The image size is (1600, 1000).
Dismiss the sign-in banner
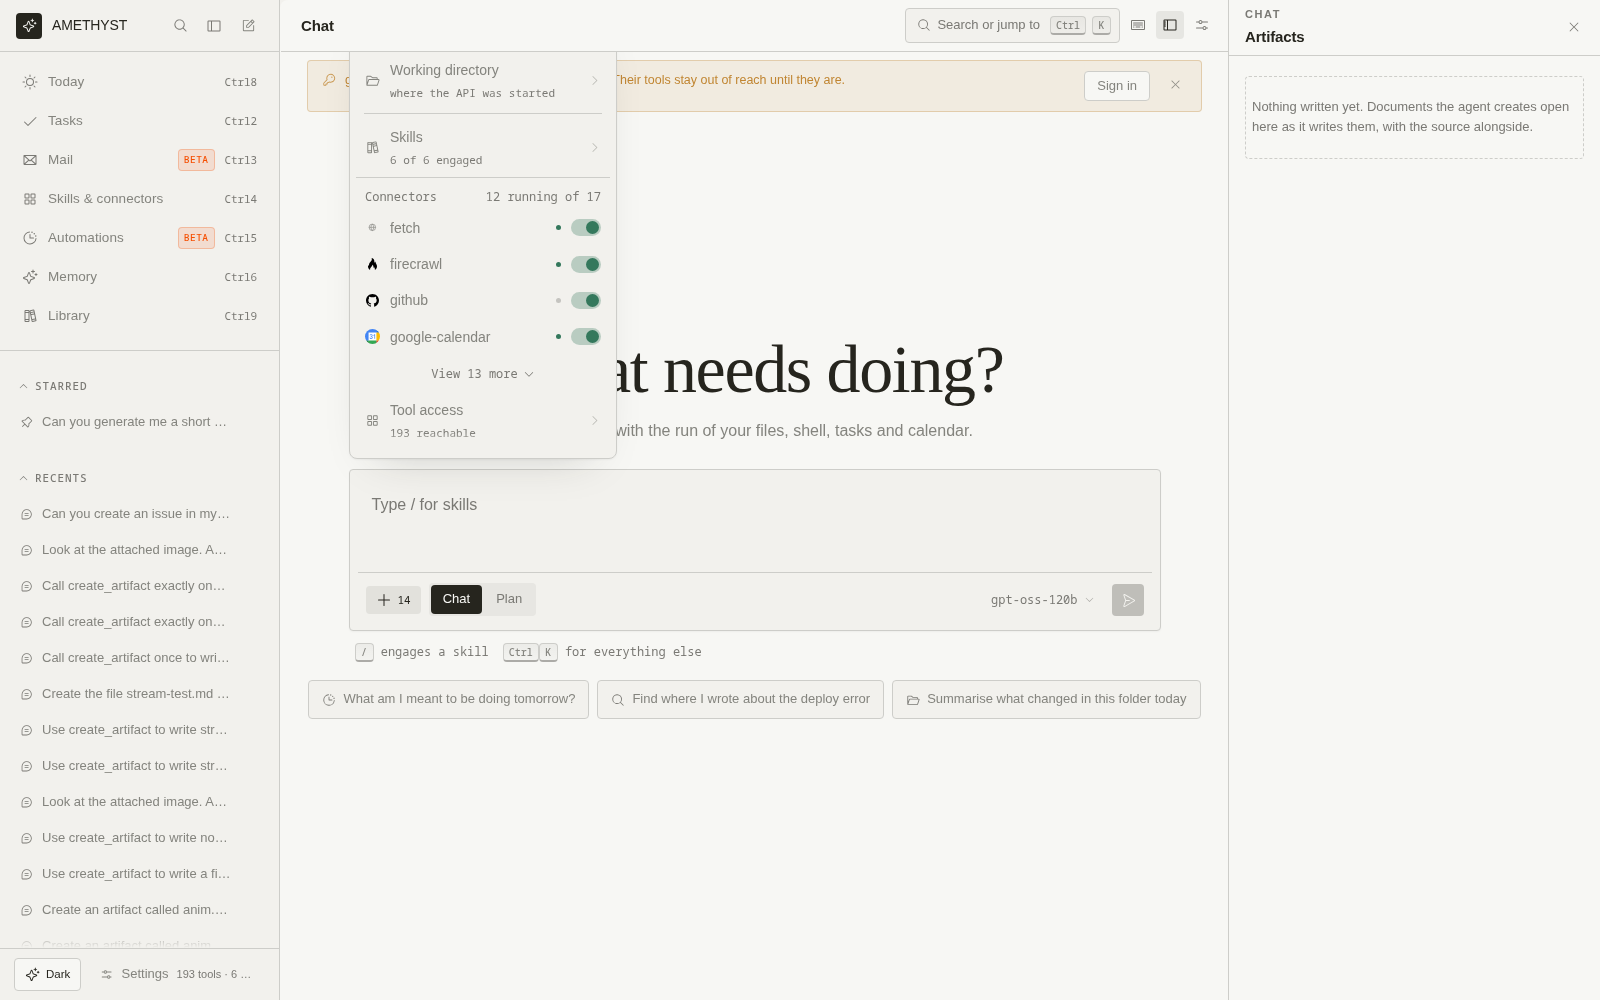point(1175,85)
